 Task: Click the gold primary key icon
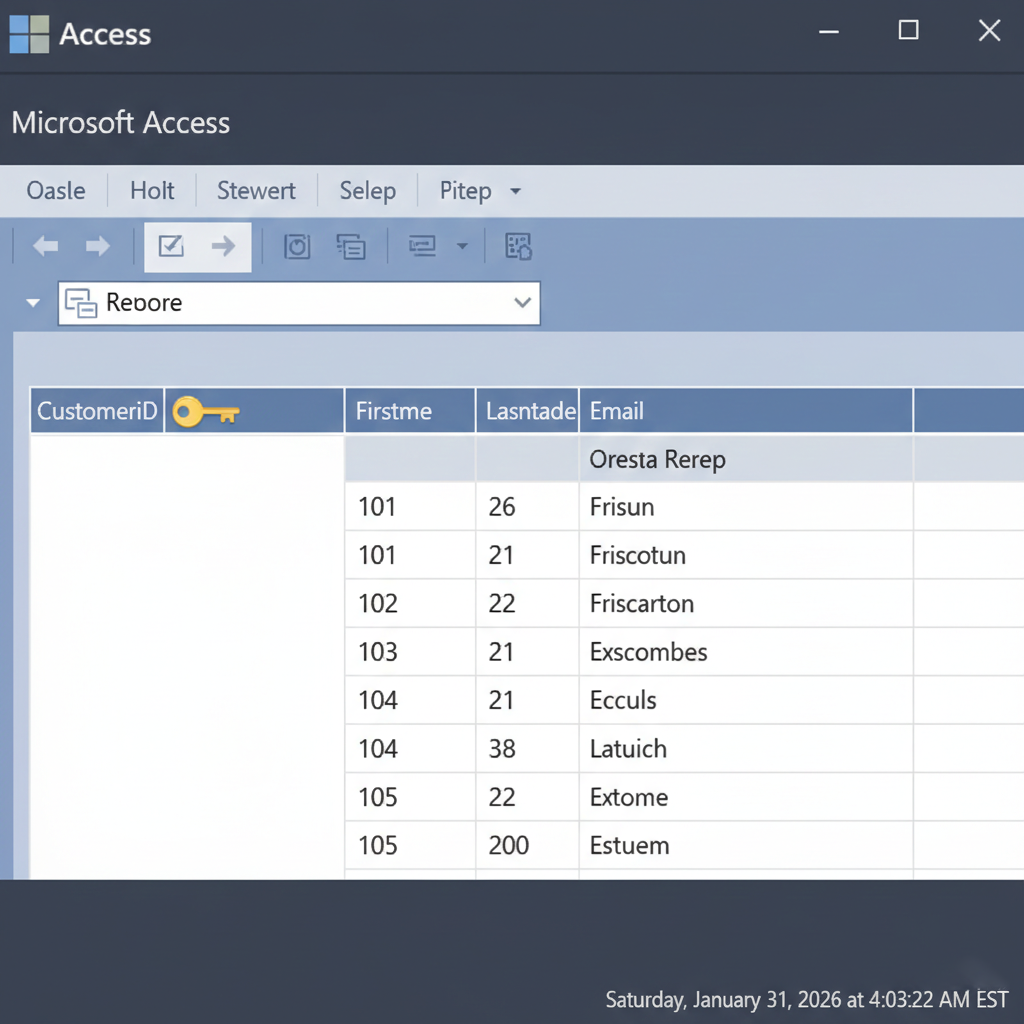pyautogui.click(x=205, y=411)
